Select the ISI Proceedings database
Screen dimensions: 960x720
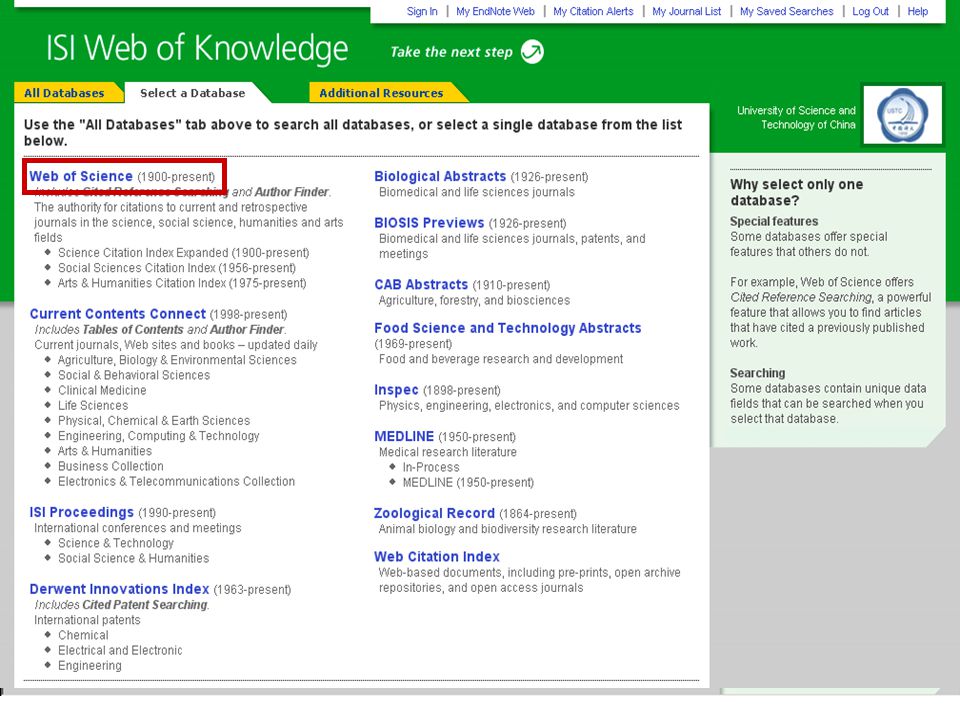[81, 512]
